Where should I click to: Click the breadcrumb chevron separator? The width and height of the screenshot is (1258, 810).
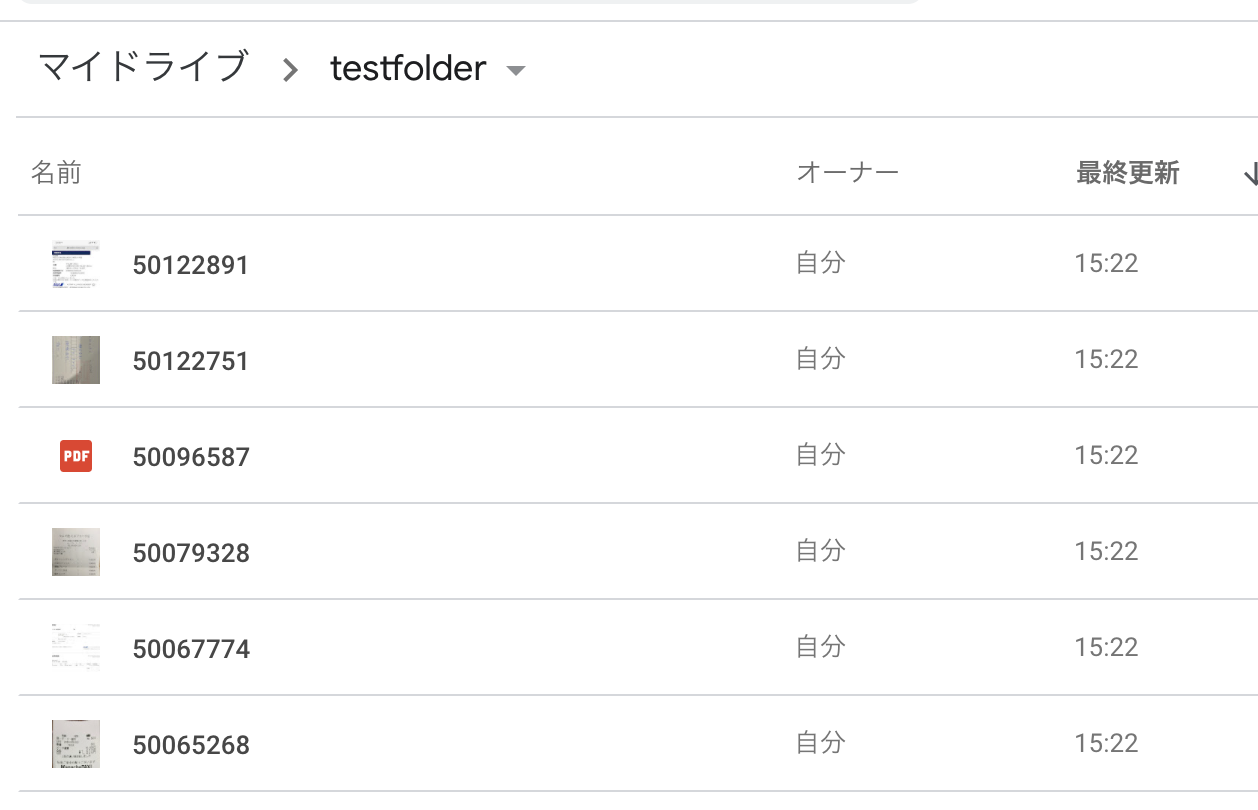290,69
